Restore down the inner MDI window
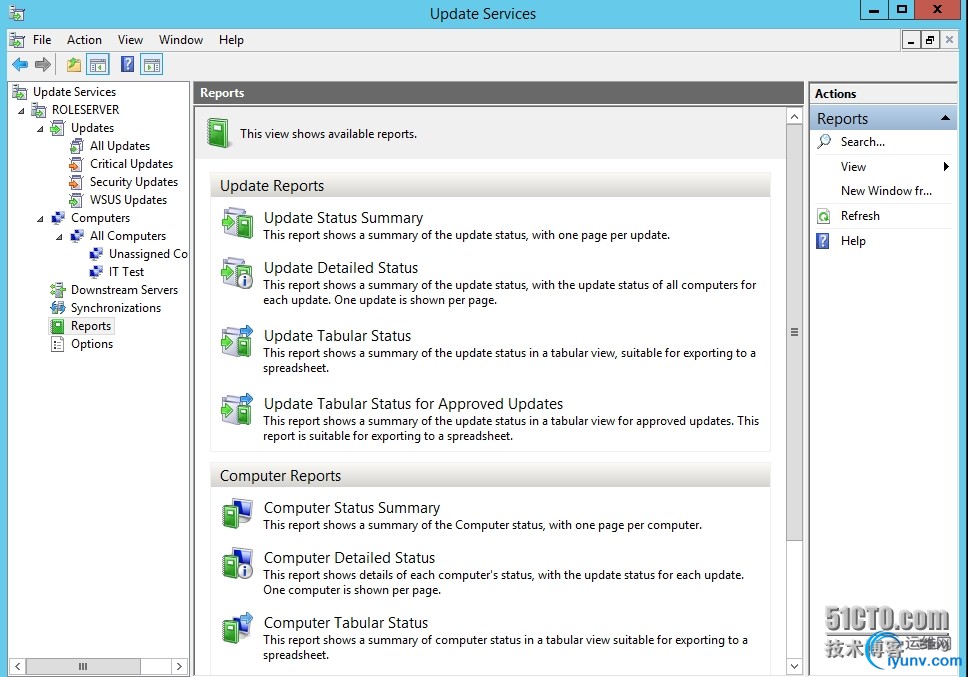Image resolution: width=968 pixels, height=677 pixels. [x=930, y=41]
